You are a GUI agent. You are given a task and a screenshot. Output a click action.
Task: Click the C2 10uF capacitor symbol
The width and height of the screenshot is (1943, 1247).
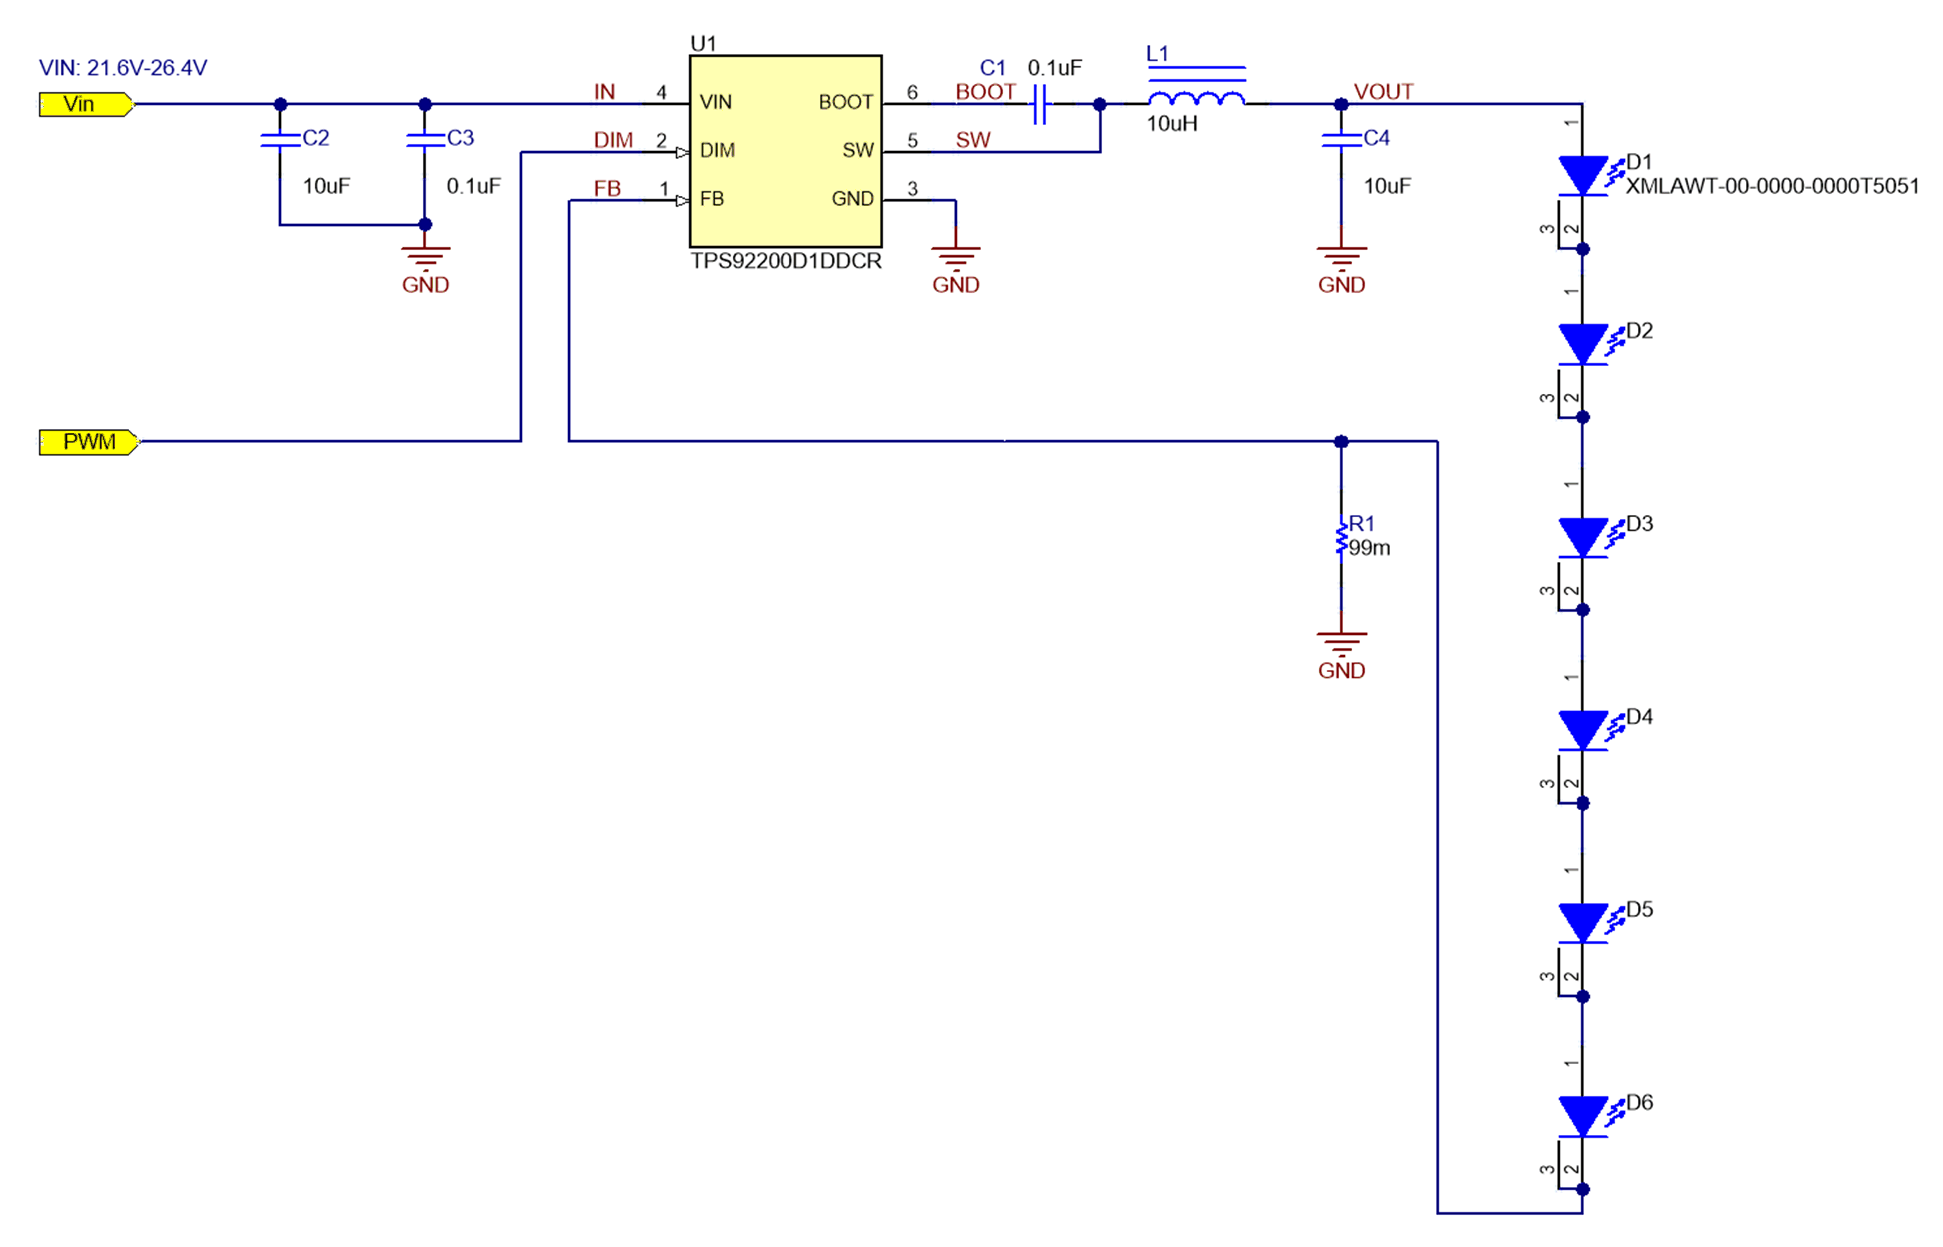tap(282, 142)
